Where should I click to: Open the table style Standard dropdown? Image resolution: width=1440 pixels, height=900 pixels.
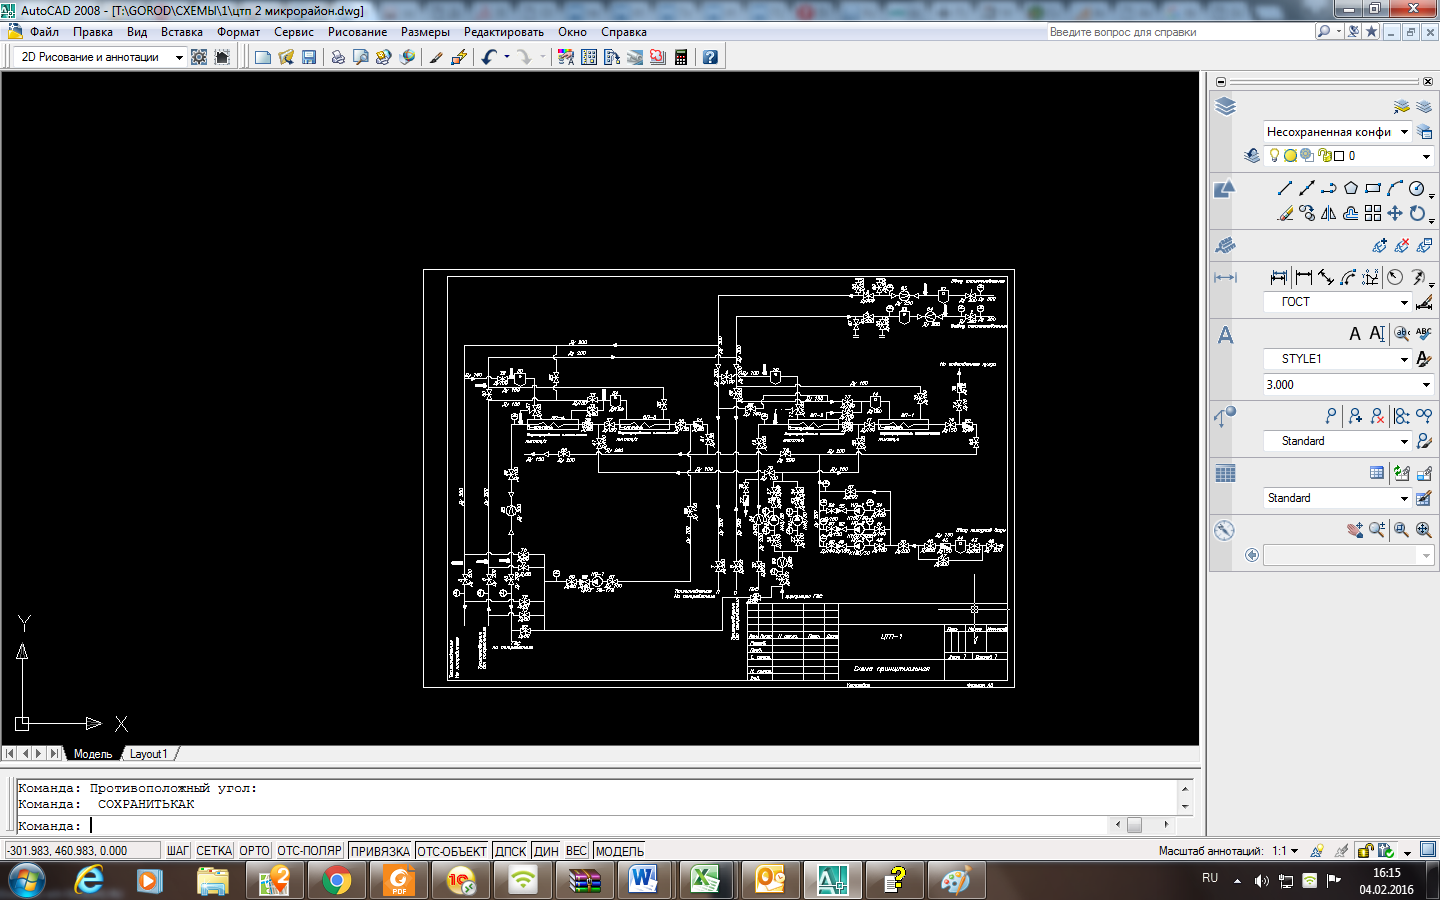(x=1337, y=498)
